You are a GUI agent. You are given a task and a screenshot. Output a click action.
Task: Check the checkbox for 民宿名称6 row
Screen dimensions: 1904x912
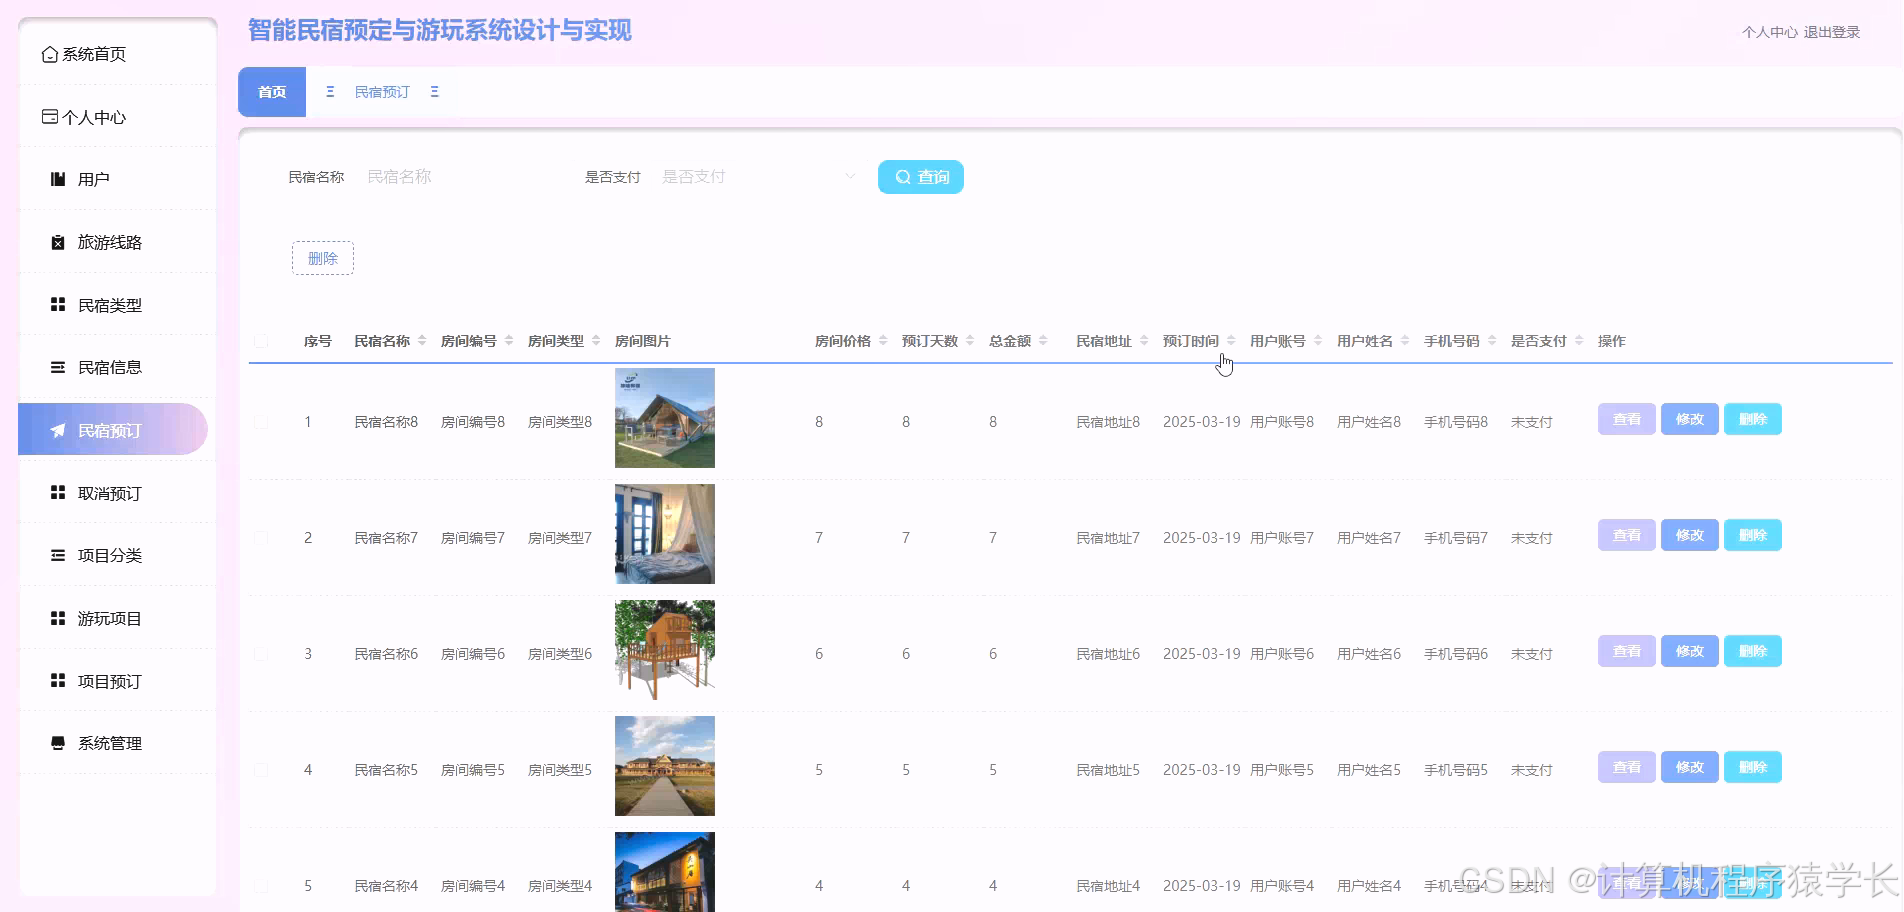261,653
